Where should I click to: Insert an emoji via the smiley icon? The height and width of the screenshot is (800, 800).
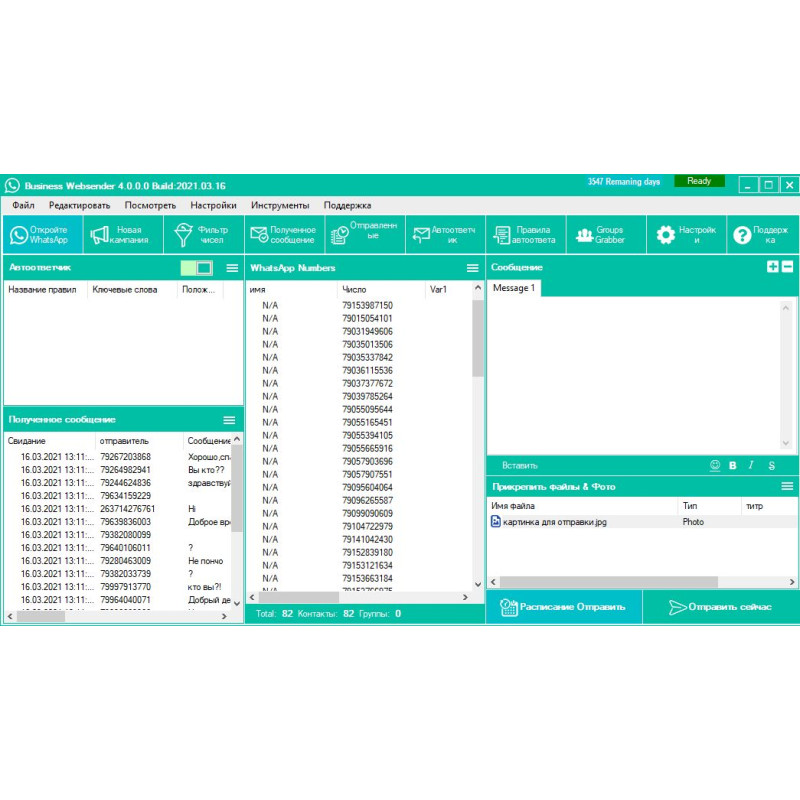click(715, 465)
